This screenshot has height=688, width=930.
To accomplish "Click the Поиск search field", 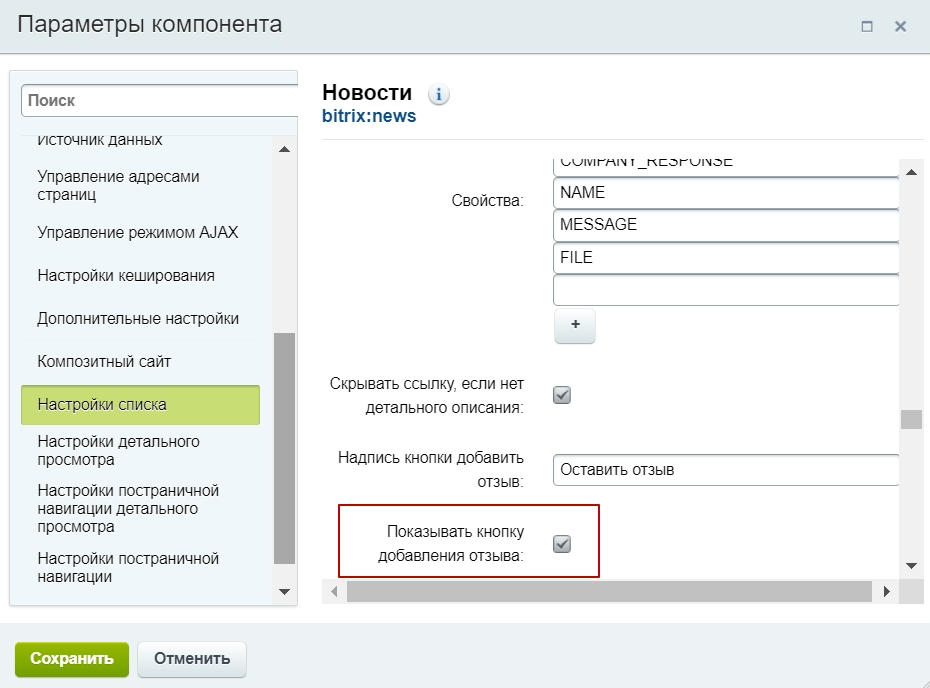I will (x=160, y=100).
